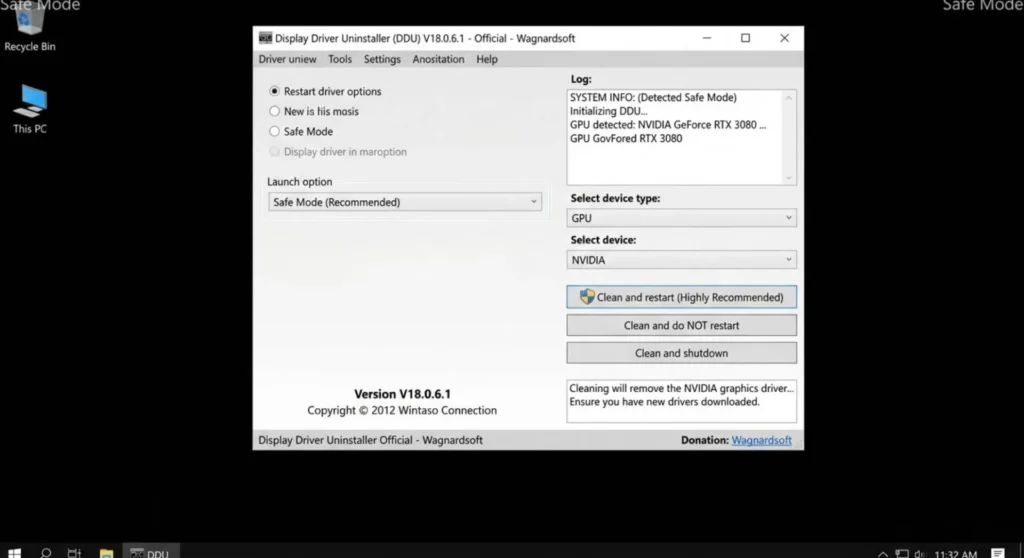Click disabled 'Display driver in maroption' radio
This screenshot has width=1024, height=558.
point(274,152)
